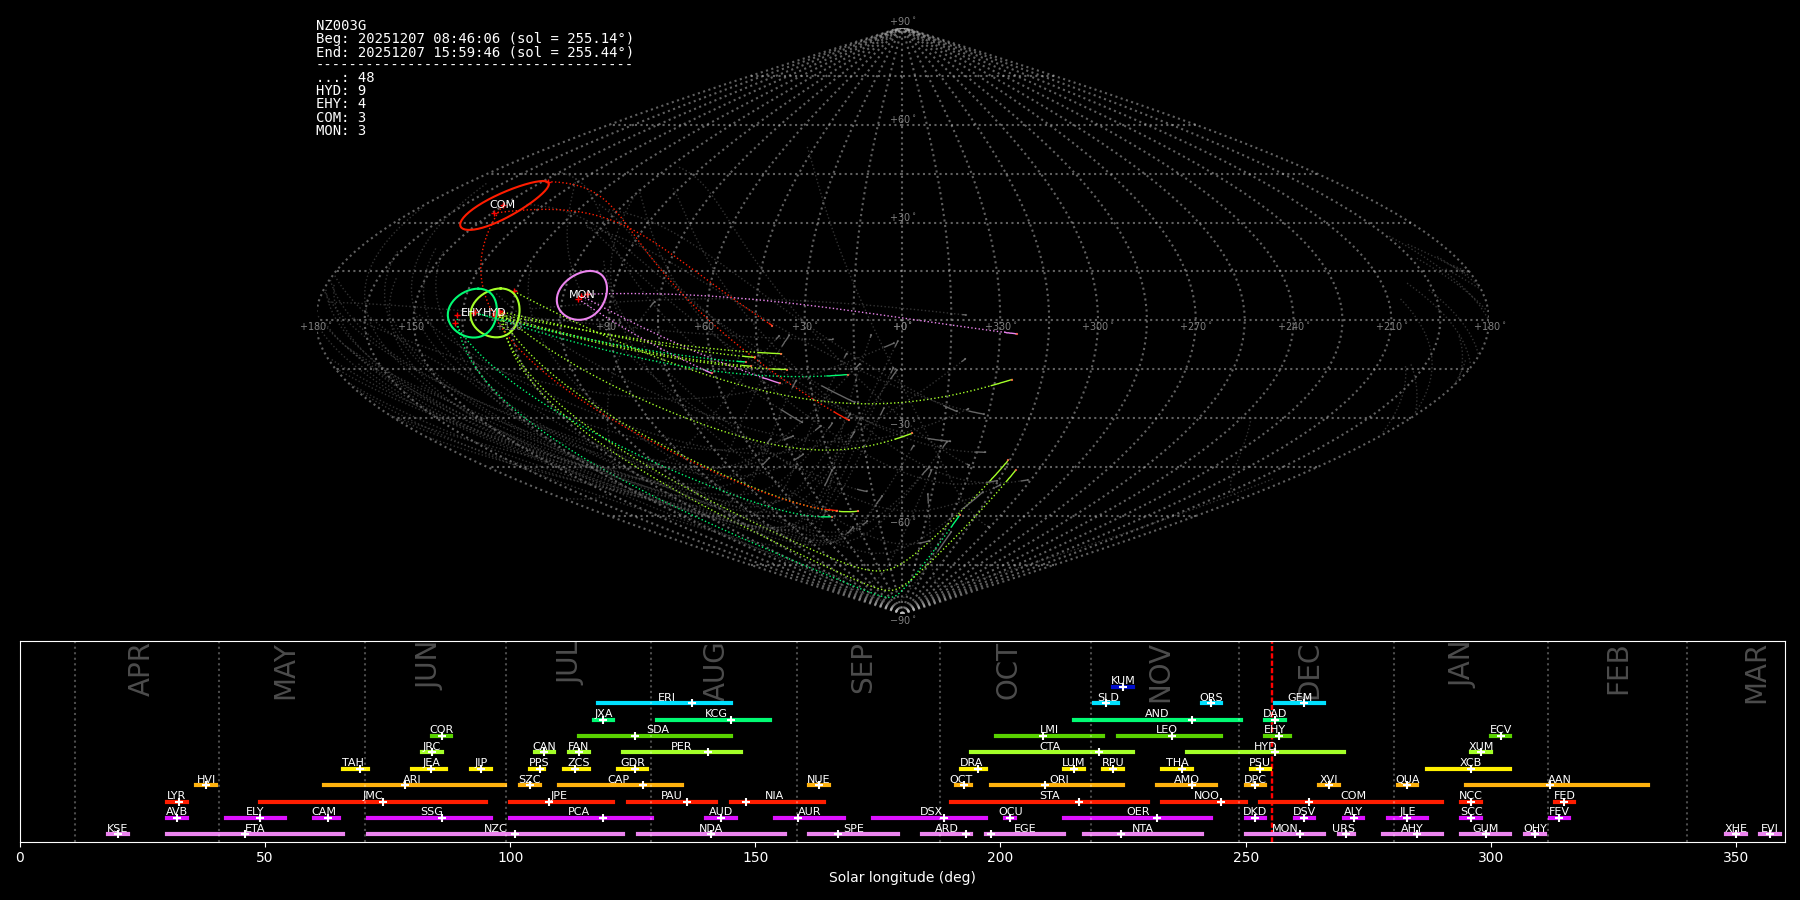Click the DEC month label in timeline
Screen dimensions: 1800x900
1309,673
